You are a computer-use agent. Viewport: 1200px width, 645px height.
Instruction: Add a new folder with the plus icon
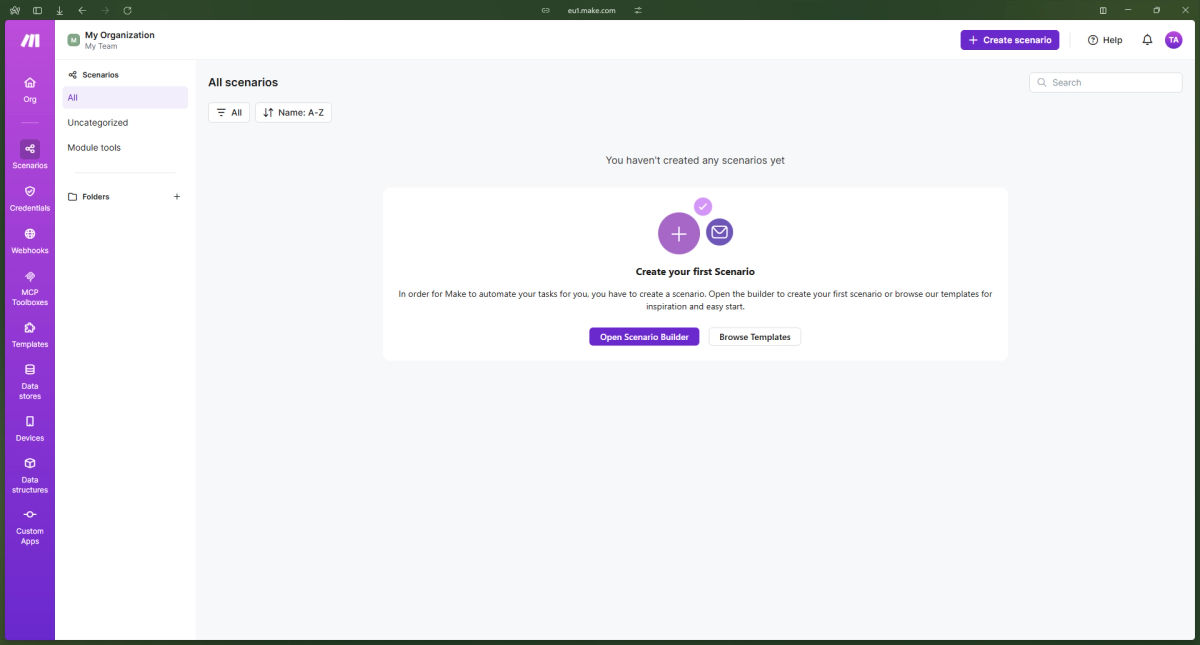(177, 196)
